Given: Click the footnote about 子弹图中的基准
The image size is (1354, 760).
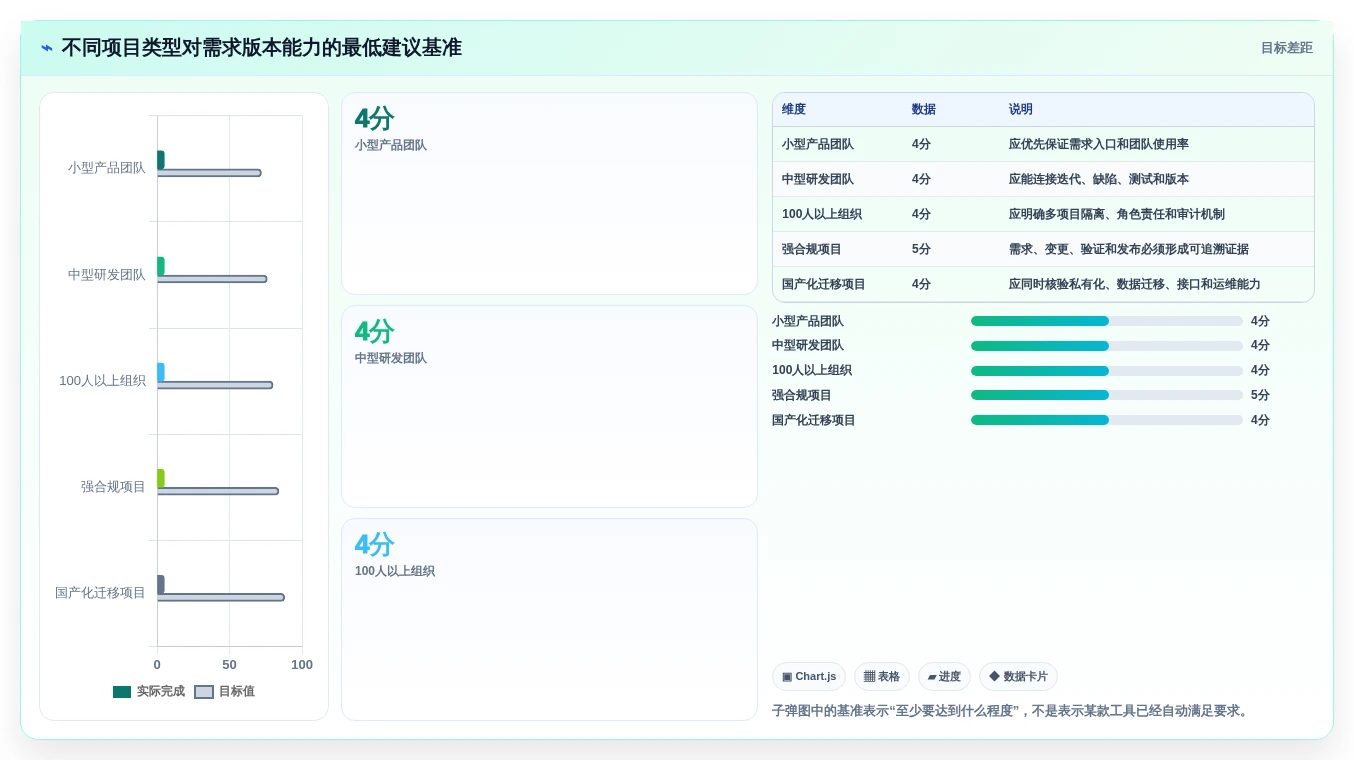Looking at the screenshot, I should [x=1012, y=711].
